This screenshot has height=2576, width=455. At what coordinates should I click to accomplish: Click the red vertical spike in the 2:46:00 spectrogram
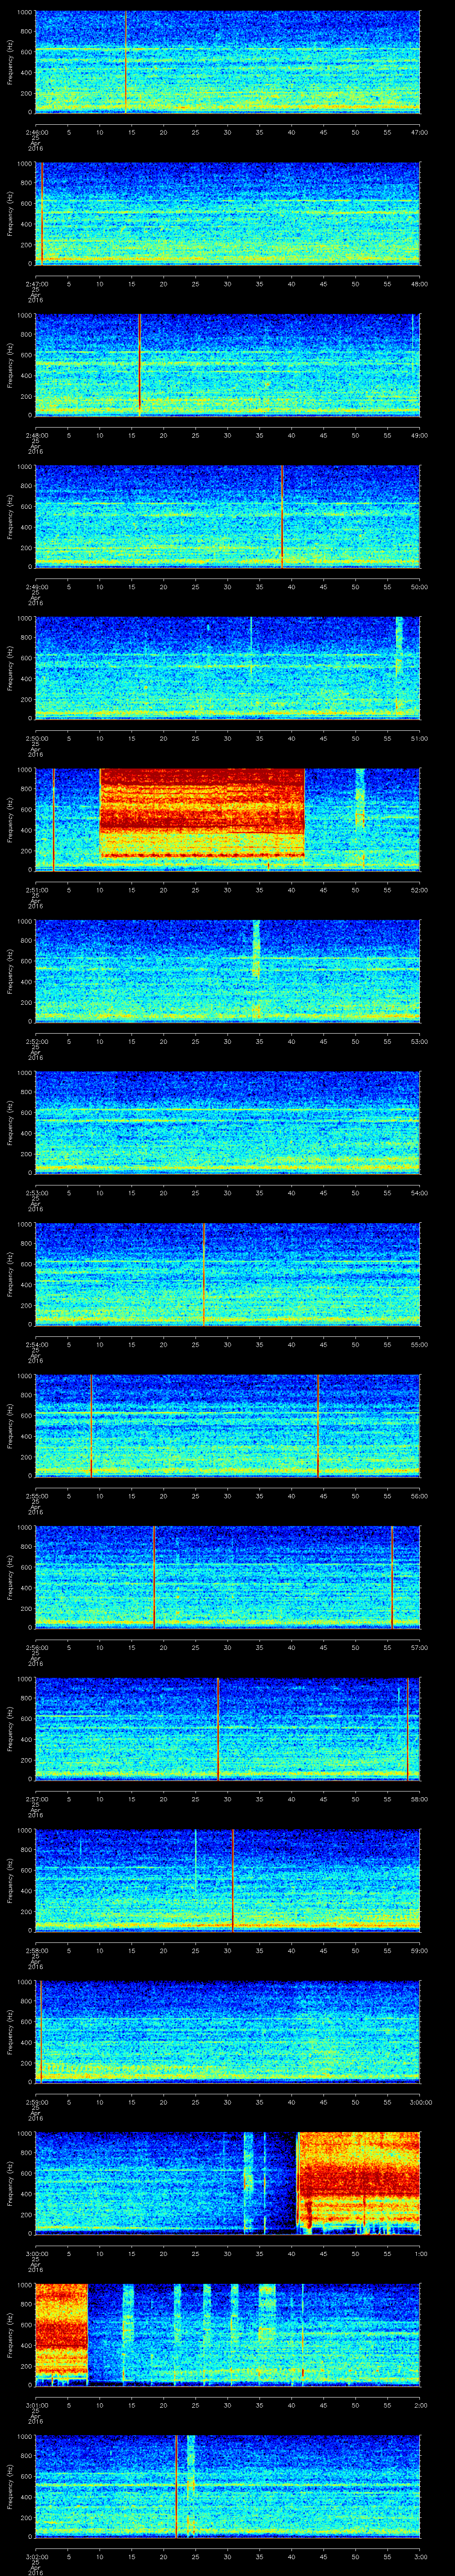[x=126, y=62]
